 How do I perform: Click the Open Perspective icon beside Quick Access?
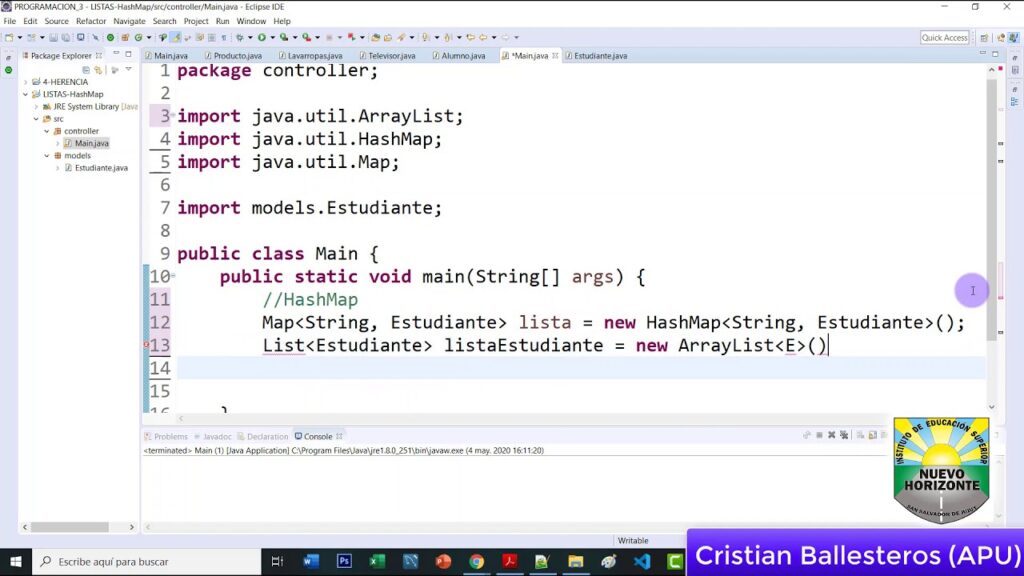[984, 38]
